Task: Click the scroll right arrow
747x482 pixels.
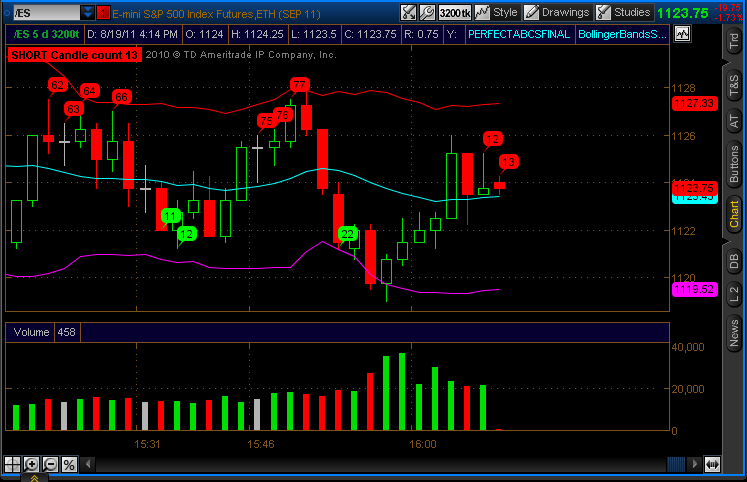Action: 695,464
